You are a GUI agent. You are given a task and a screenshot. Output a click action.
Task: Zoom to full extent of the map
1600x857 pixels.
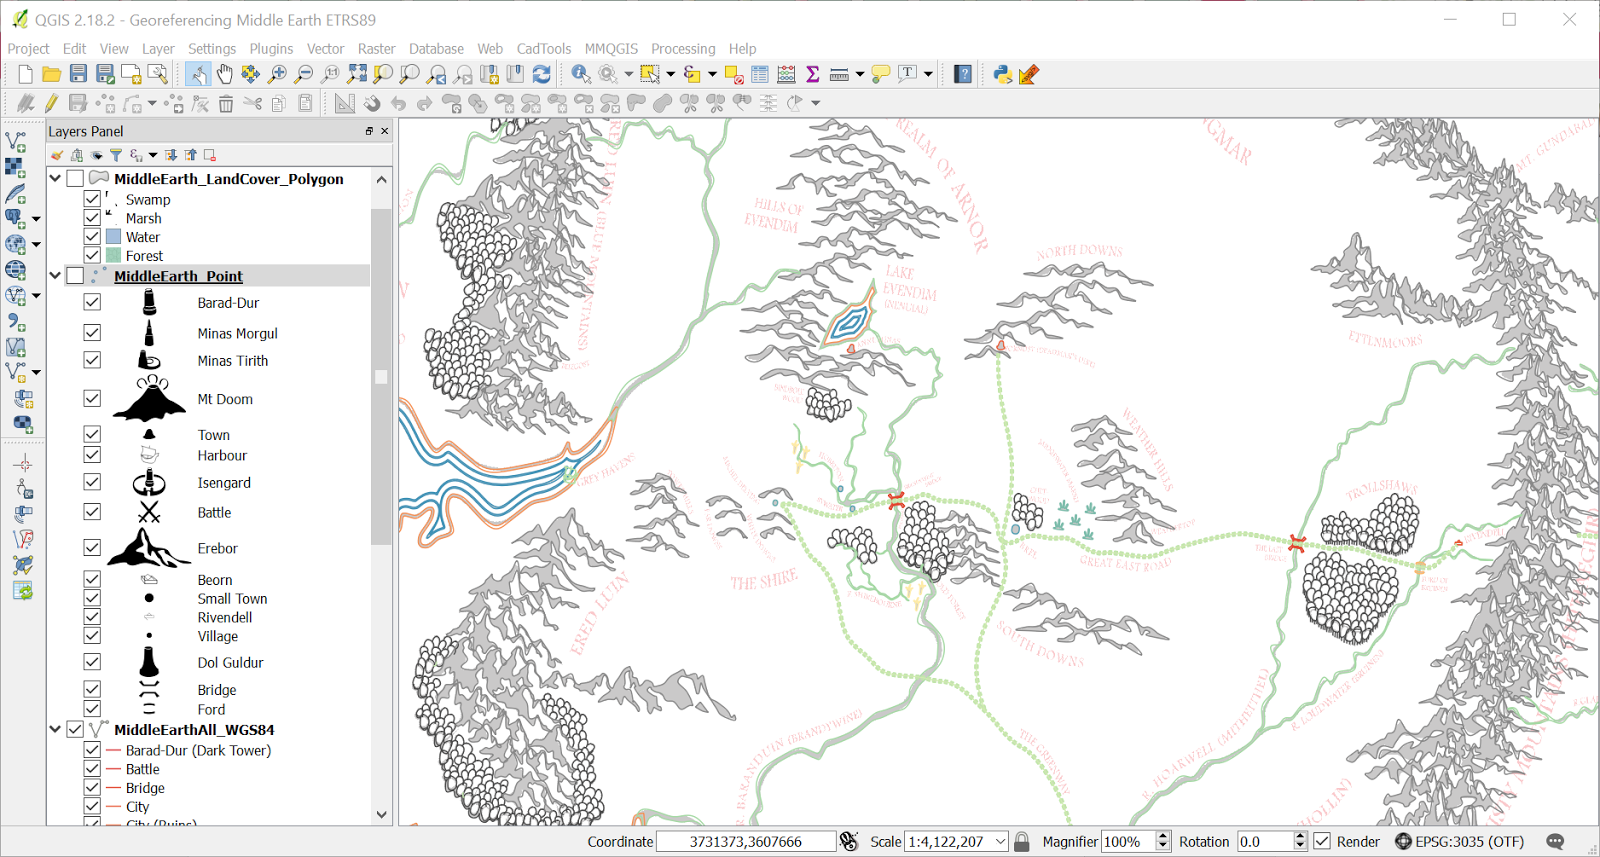point(357,74)
